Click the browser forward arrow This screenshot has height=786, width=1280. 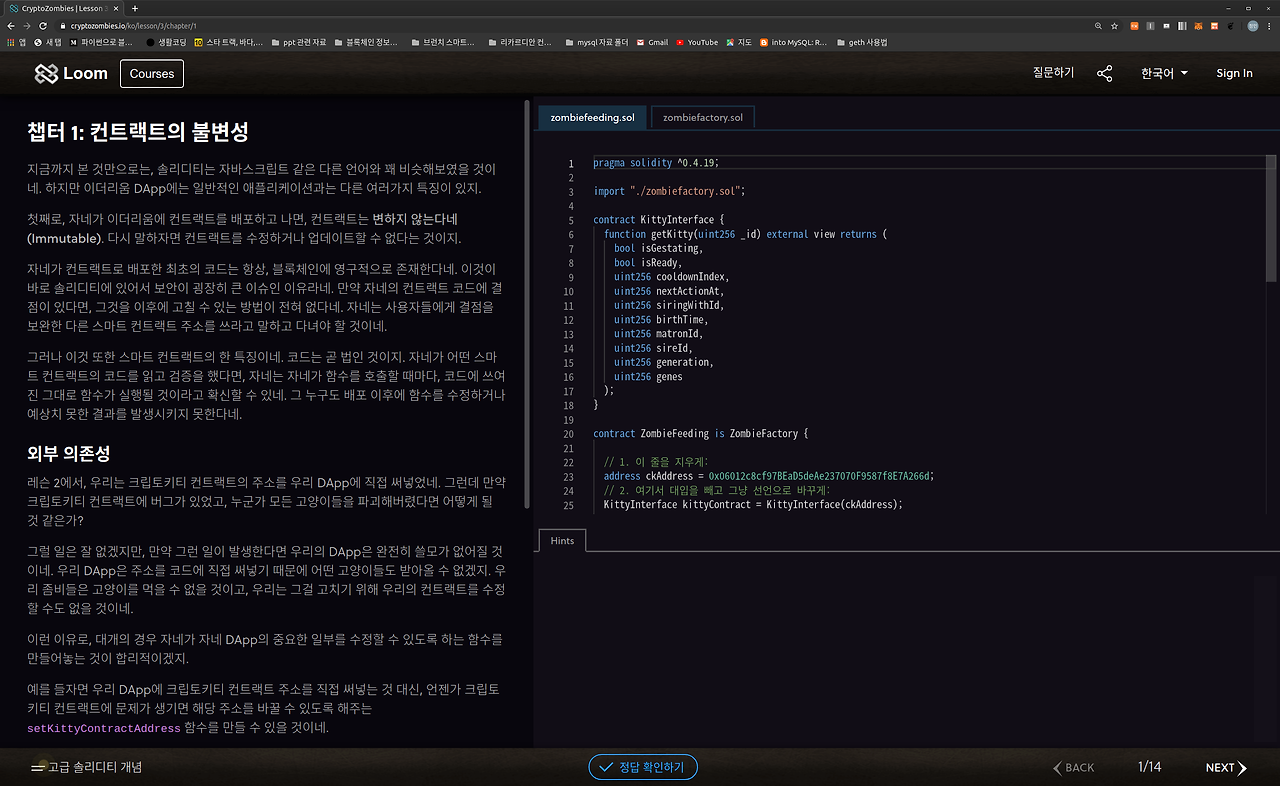coord(28,26)
